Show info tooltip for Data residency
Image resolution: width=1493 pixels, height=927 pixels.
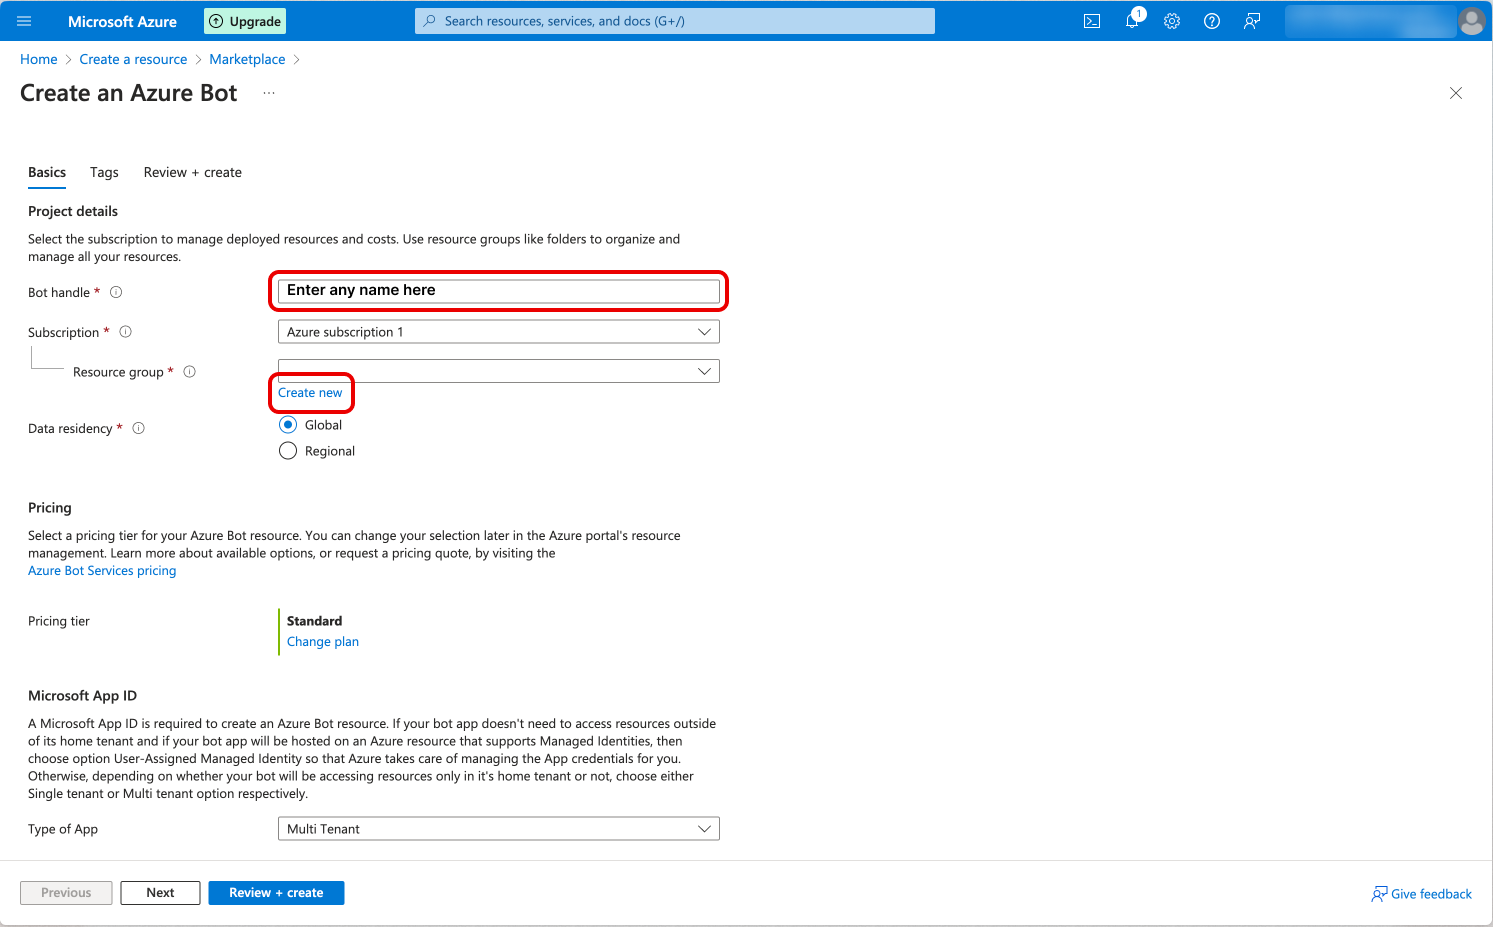(x=138, y=428)
